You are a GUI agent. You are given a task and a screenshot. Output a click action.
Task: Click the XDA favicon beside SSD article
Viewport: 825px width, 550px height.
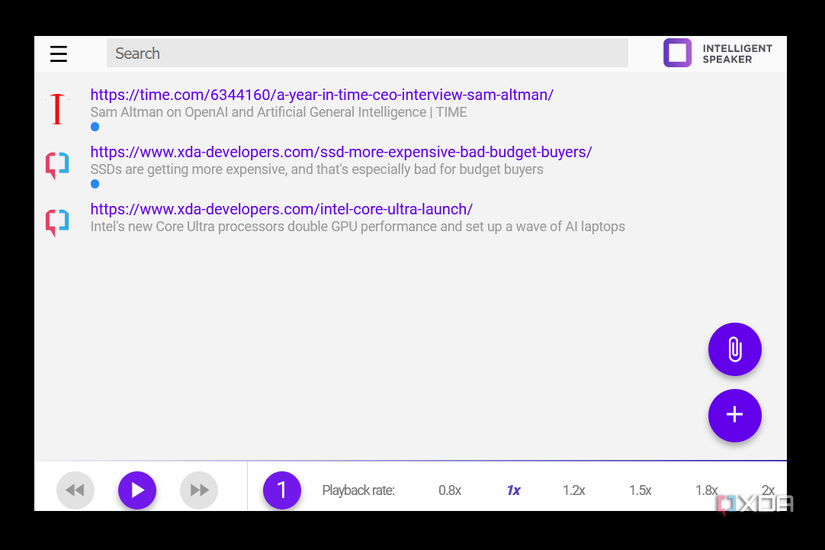coord(57,165)
